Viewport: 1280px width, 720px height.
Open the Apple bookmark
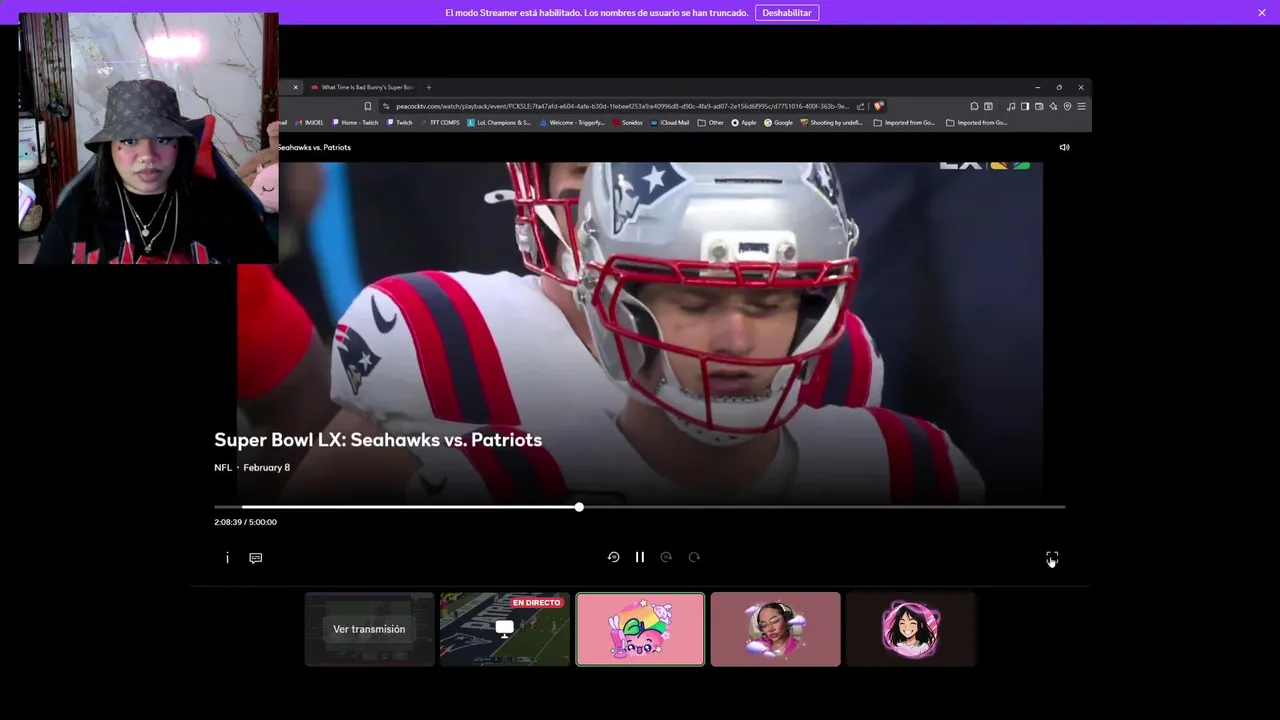click(744, 123)
